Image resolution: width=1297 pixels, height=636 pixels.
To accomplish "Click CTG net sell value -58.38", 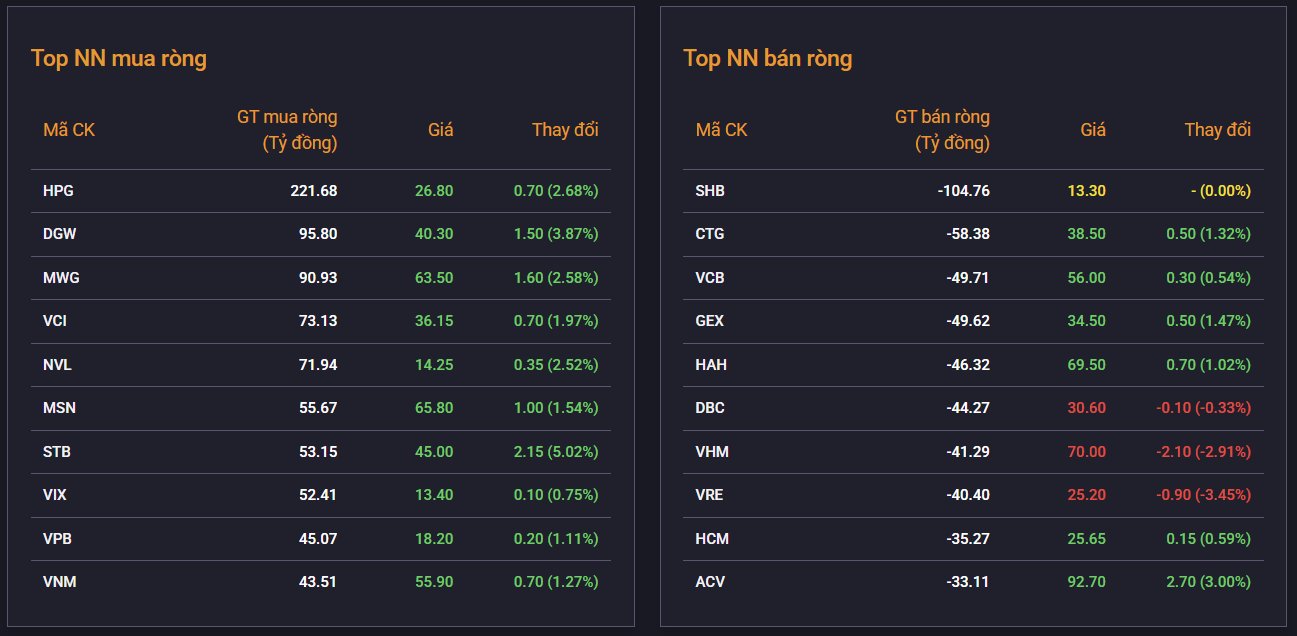I will point(968,234).
